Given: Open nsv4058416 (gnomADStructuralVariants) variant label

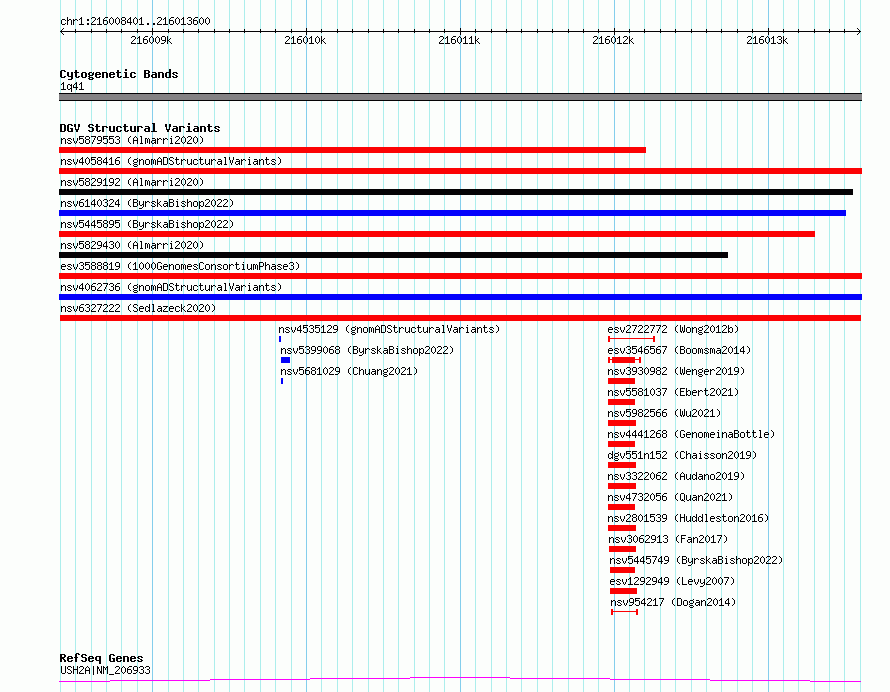Looking at the screenshot, I should click(x=171, y=161).
